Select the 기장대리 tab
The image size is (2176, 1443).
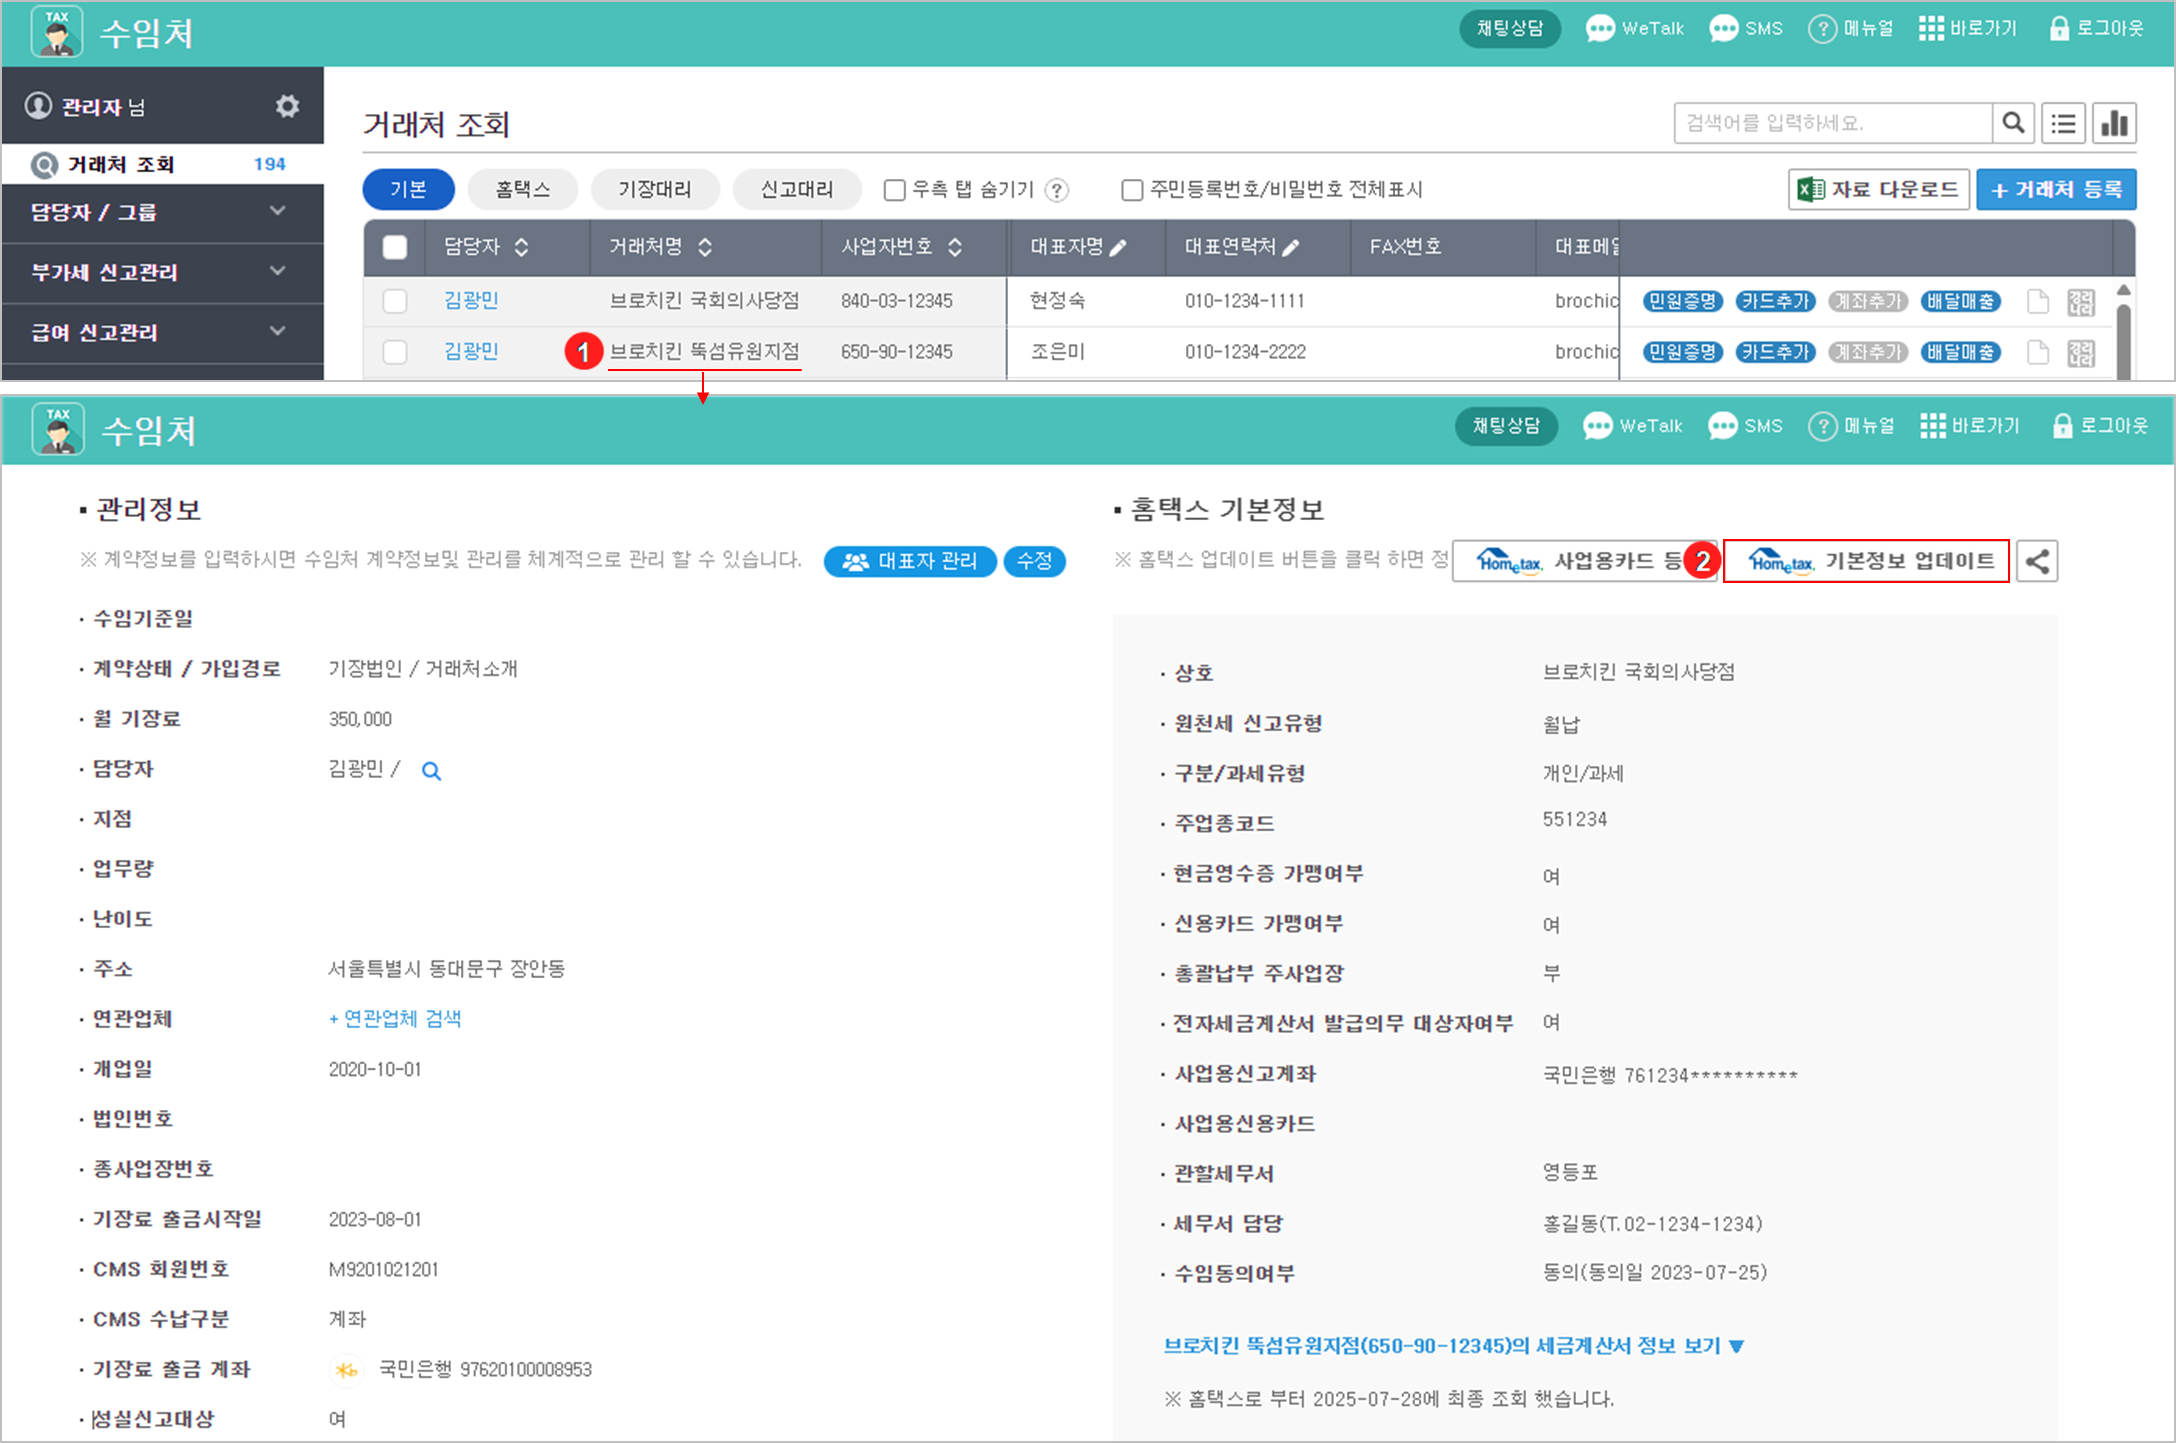(x=654, y=189)
